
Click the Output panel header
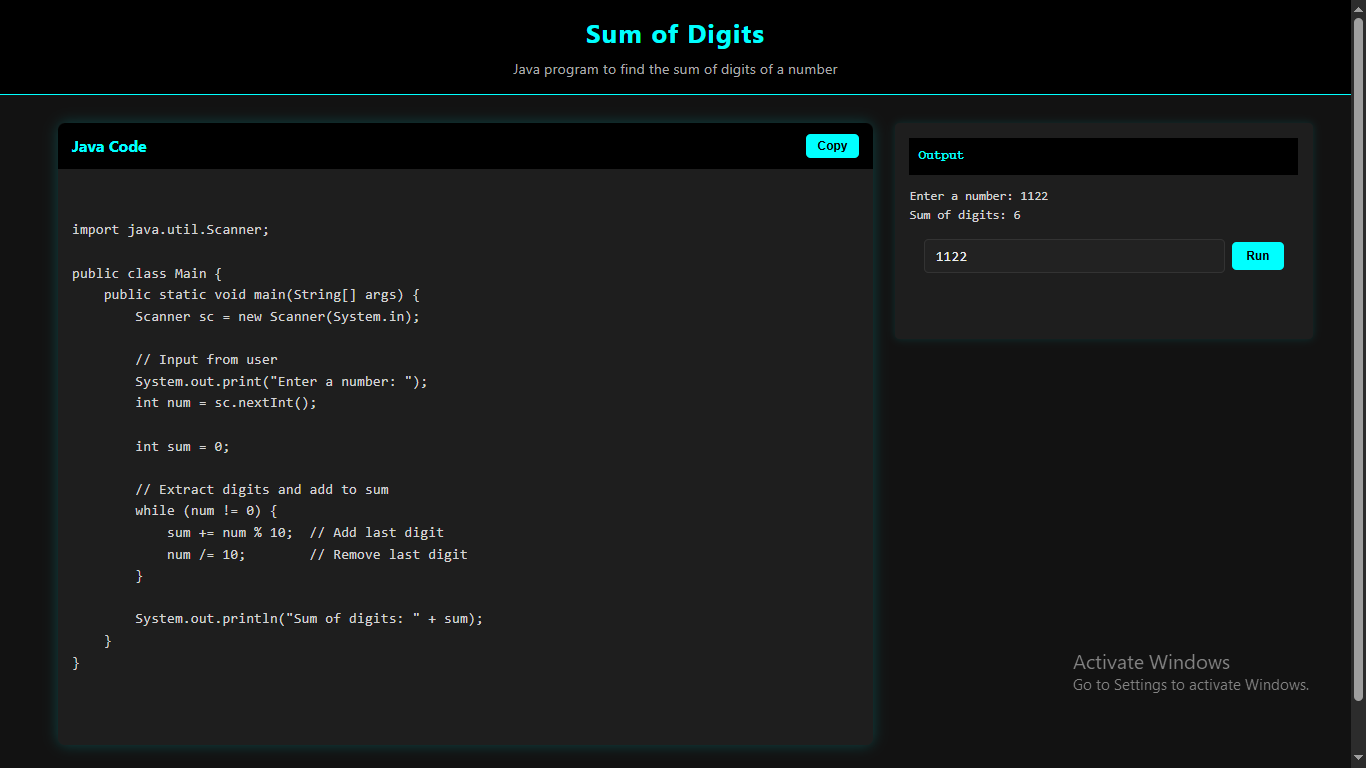point(940,155)
